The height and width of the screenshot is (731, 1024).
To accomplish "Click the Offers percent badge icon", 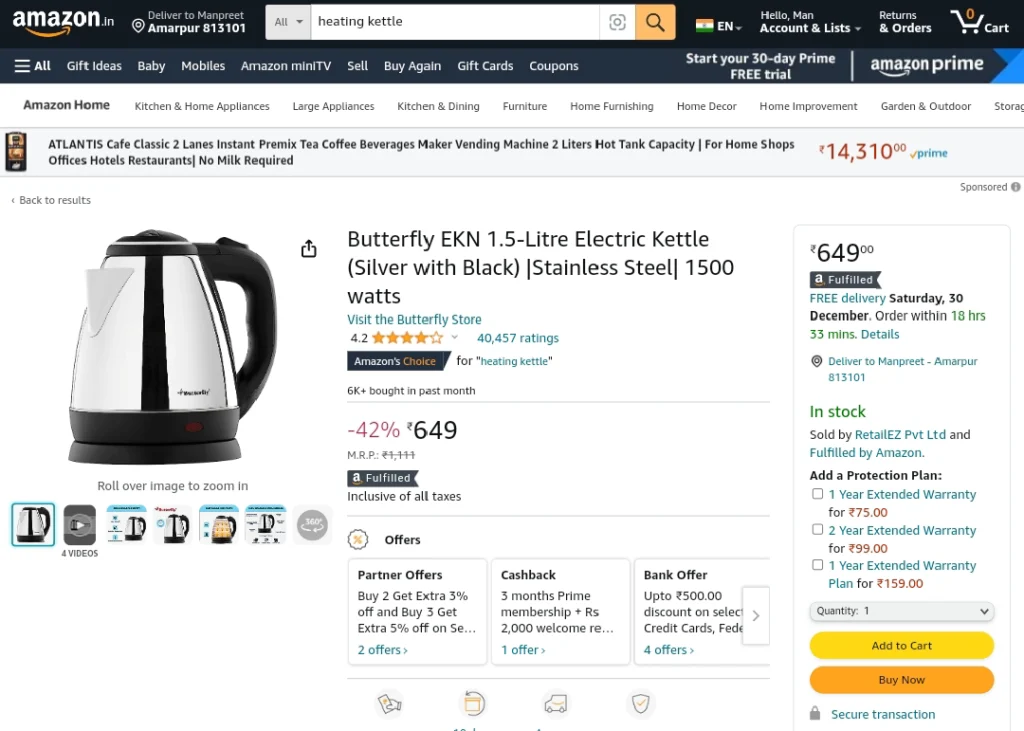I will 358,540.
